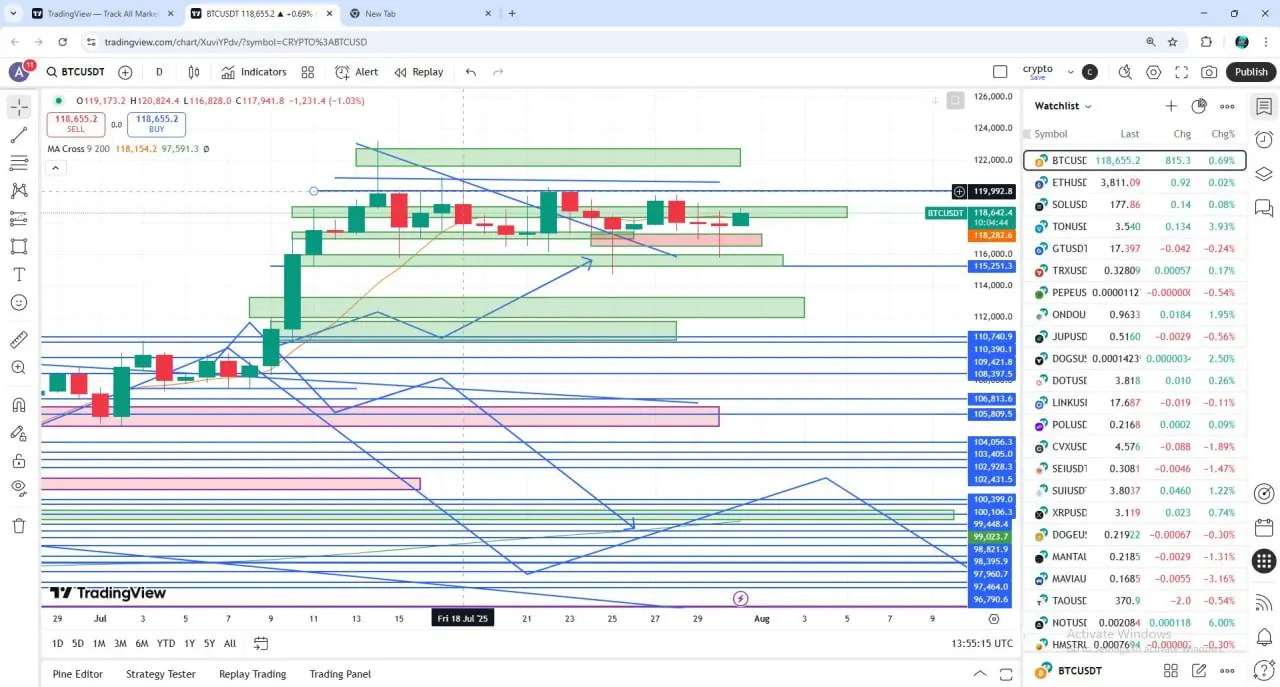Toggle stay in drawing mode
1280x687 pixels.
[x=19, y=433]
